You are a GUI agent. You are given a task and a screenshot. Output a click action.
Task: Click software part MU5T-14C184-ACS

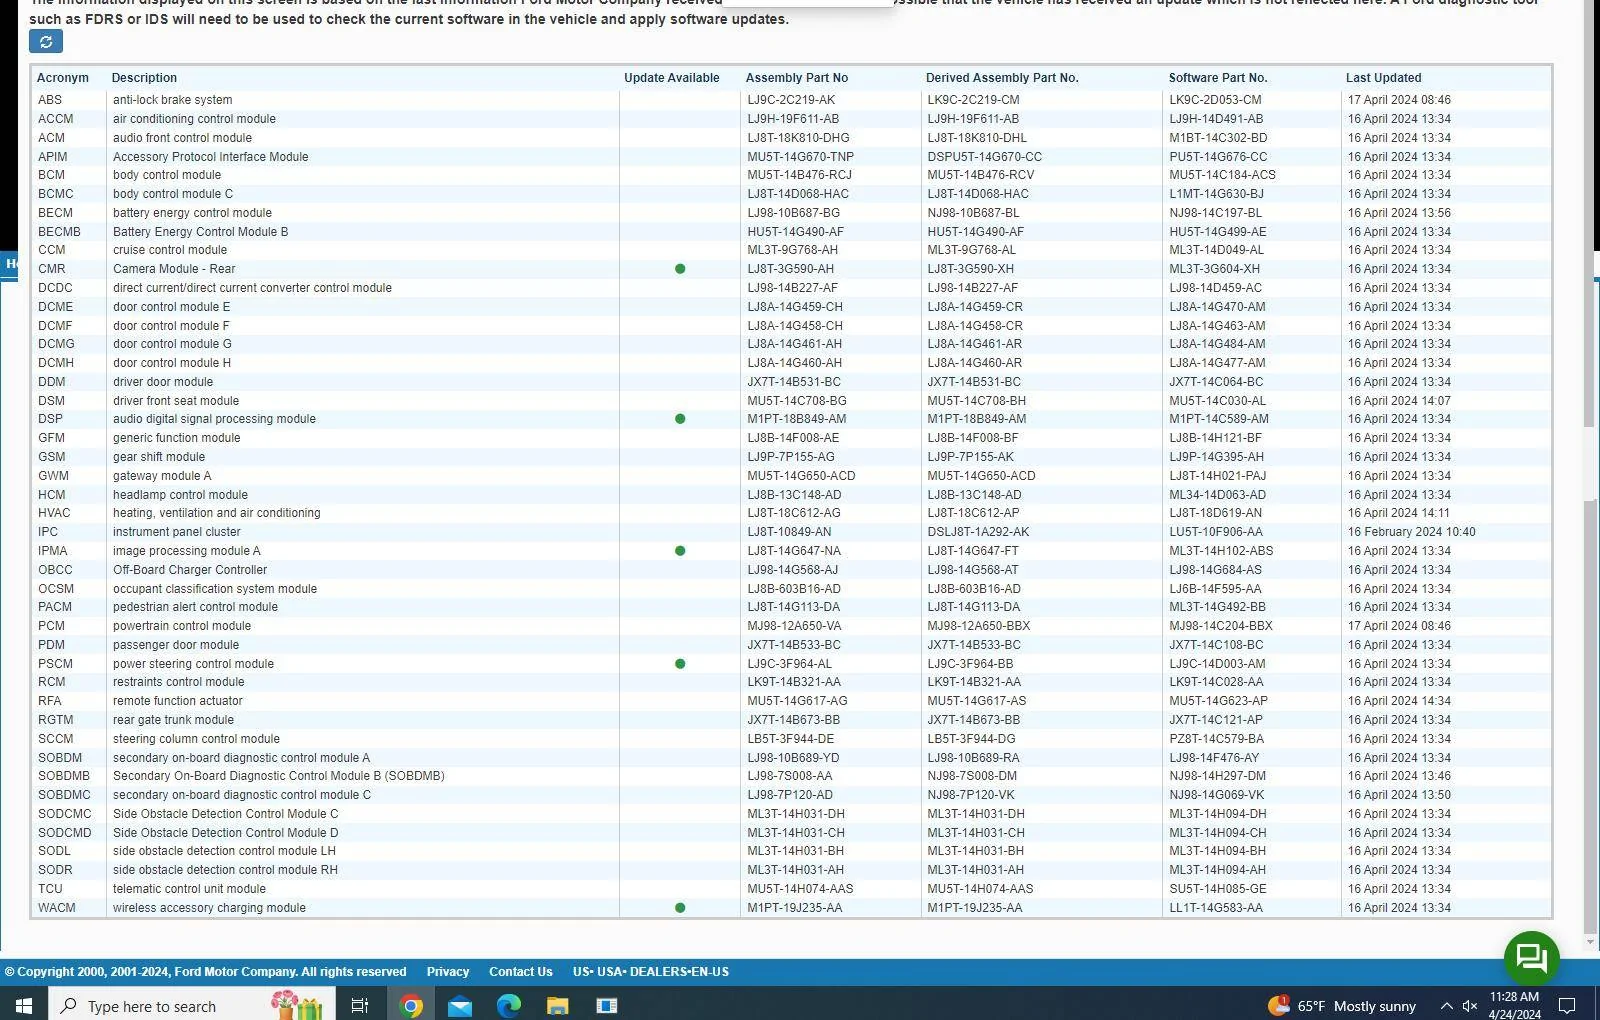pos(1222,175)
